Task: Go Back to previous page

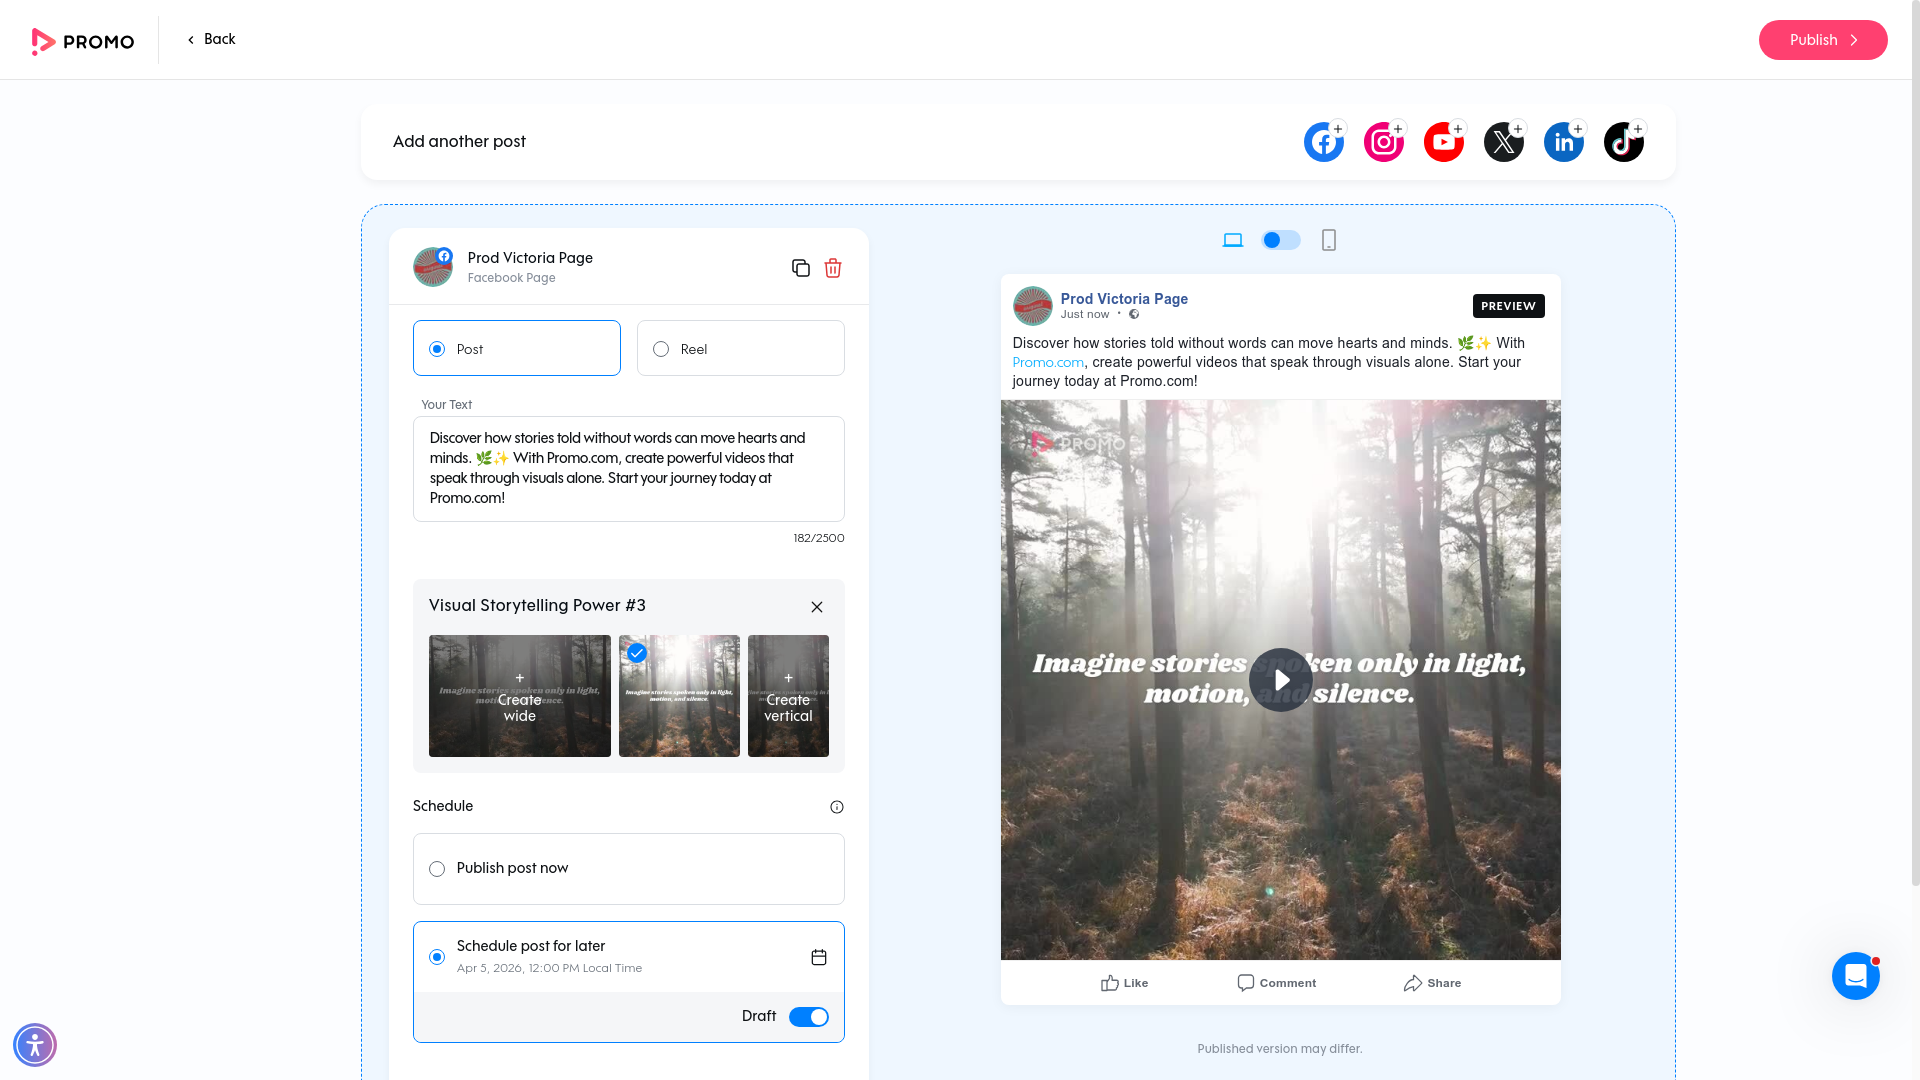Action: point(211,39)
